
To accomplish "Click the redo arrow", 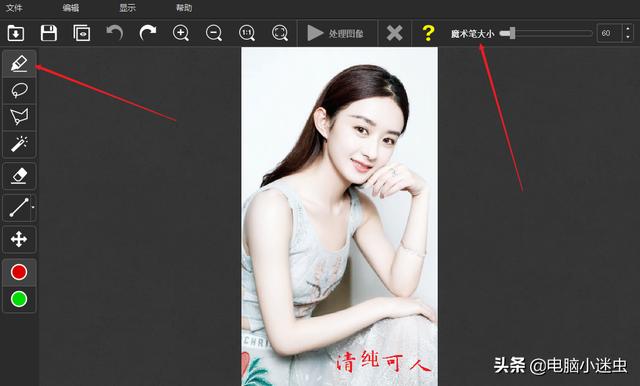I will tap(148, 33).
